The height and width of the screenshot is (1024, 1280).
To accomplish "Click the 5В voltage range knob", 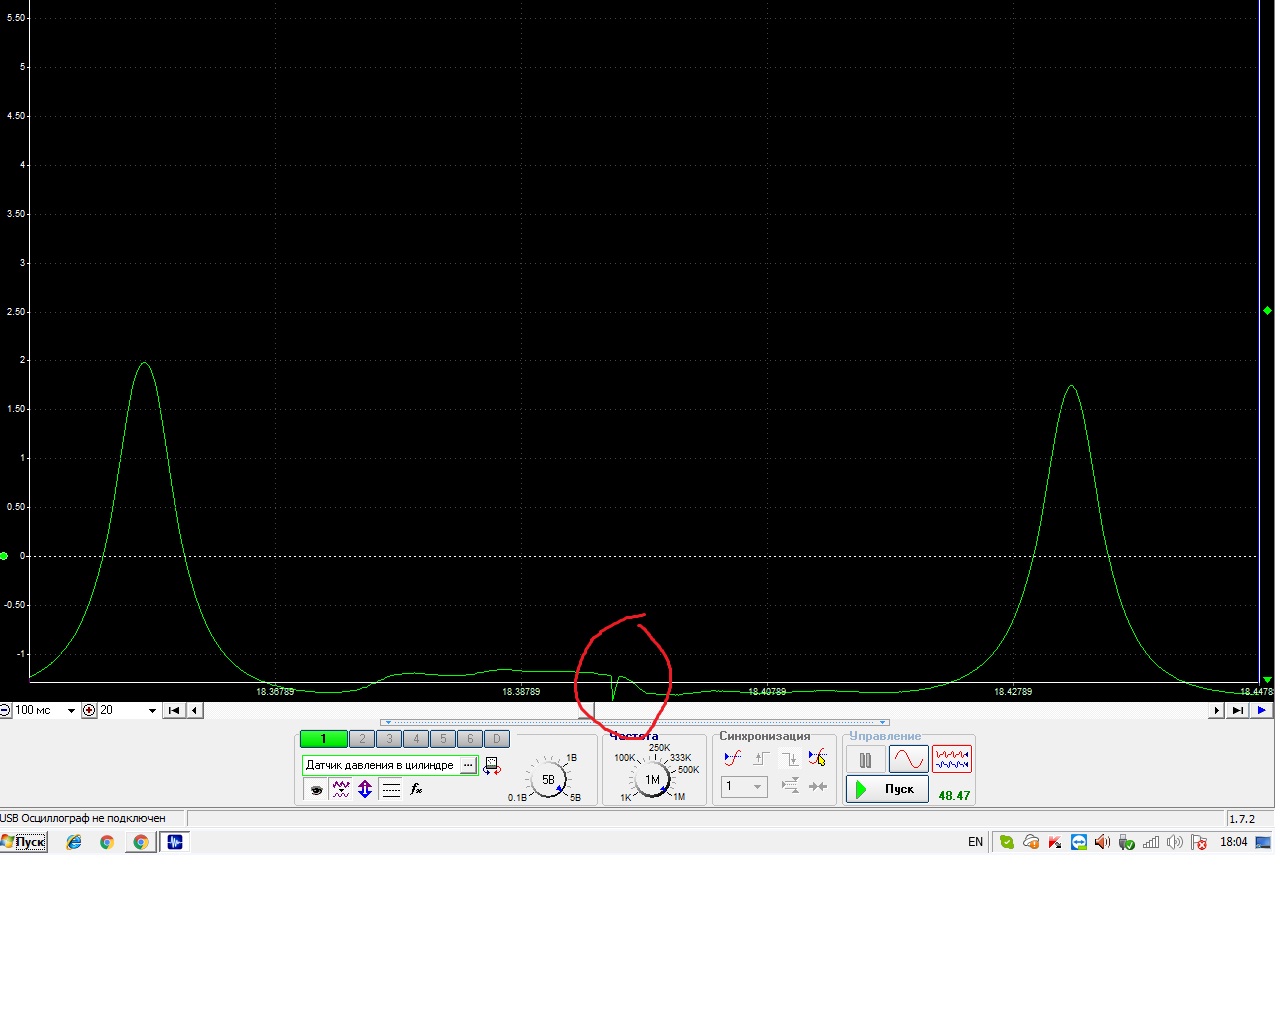I will coord(548,779).
